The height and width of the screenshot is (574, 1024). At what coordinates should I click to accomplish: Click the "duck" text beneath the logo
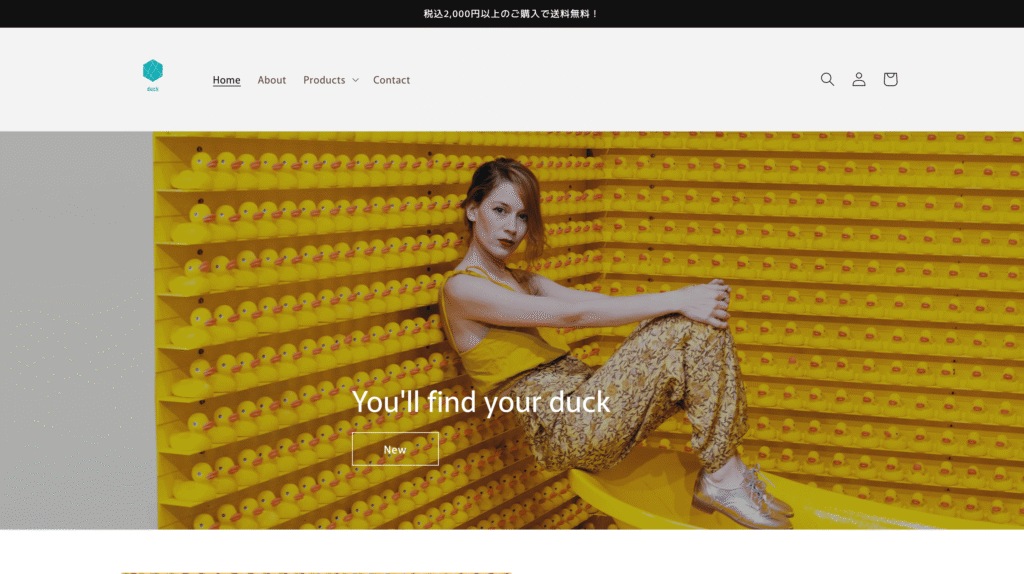pyautogui.click(x=153, y=89)
